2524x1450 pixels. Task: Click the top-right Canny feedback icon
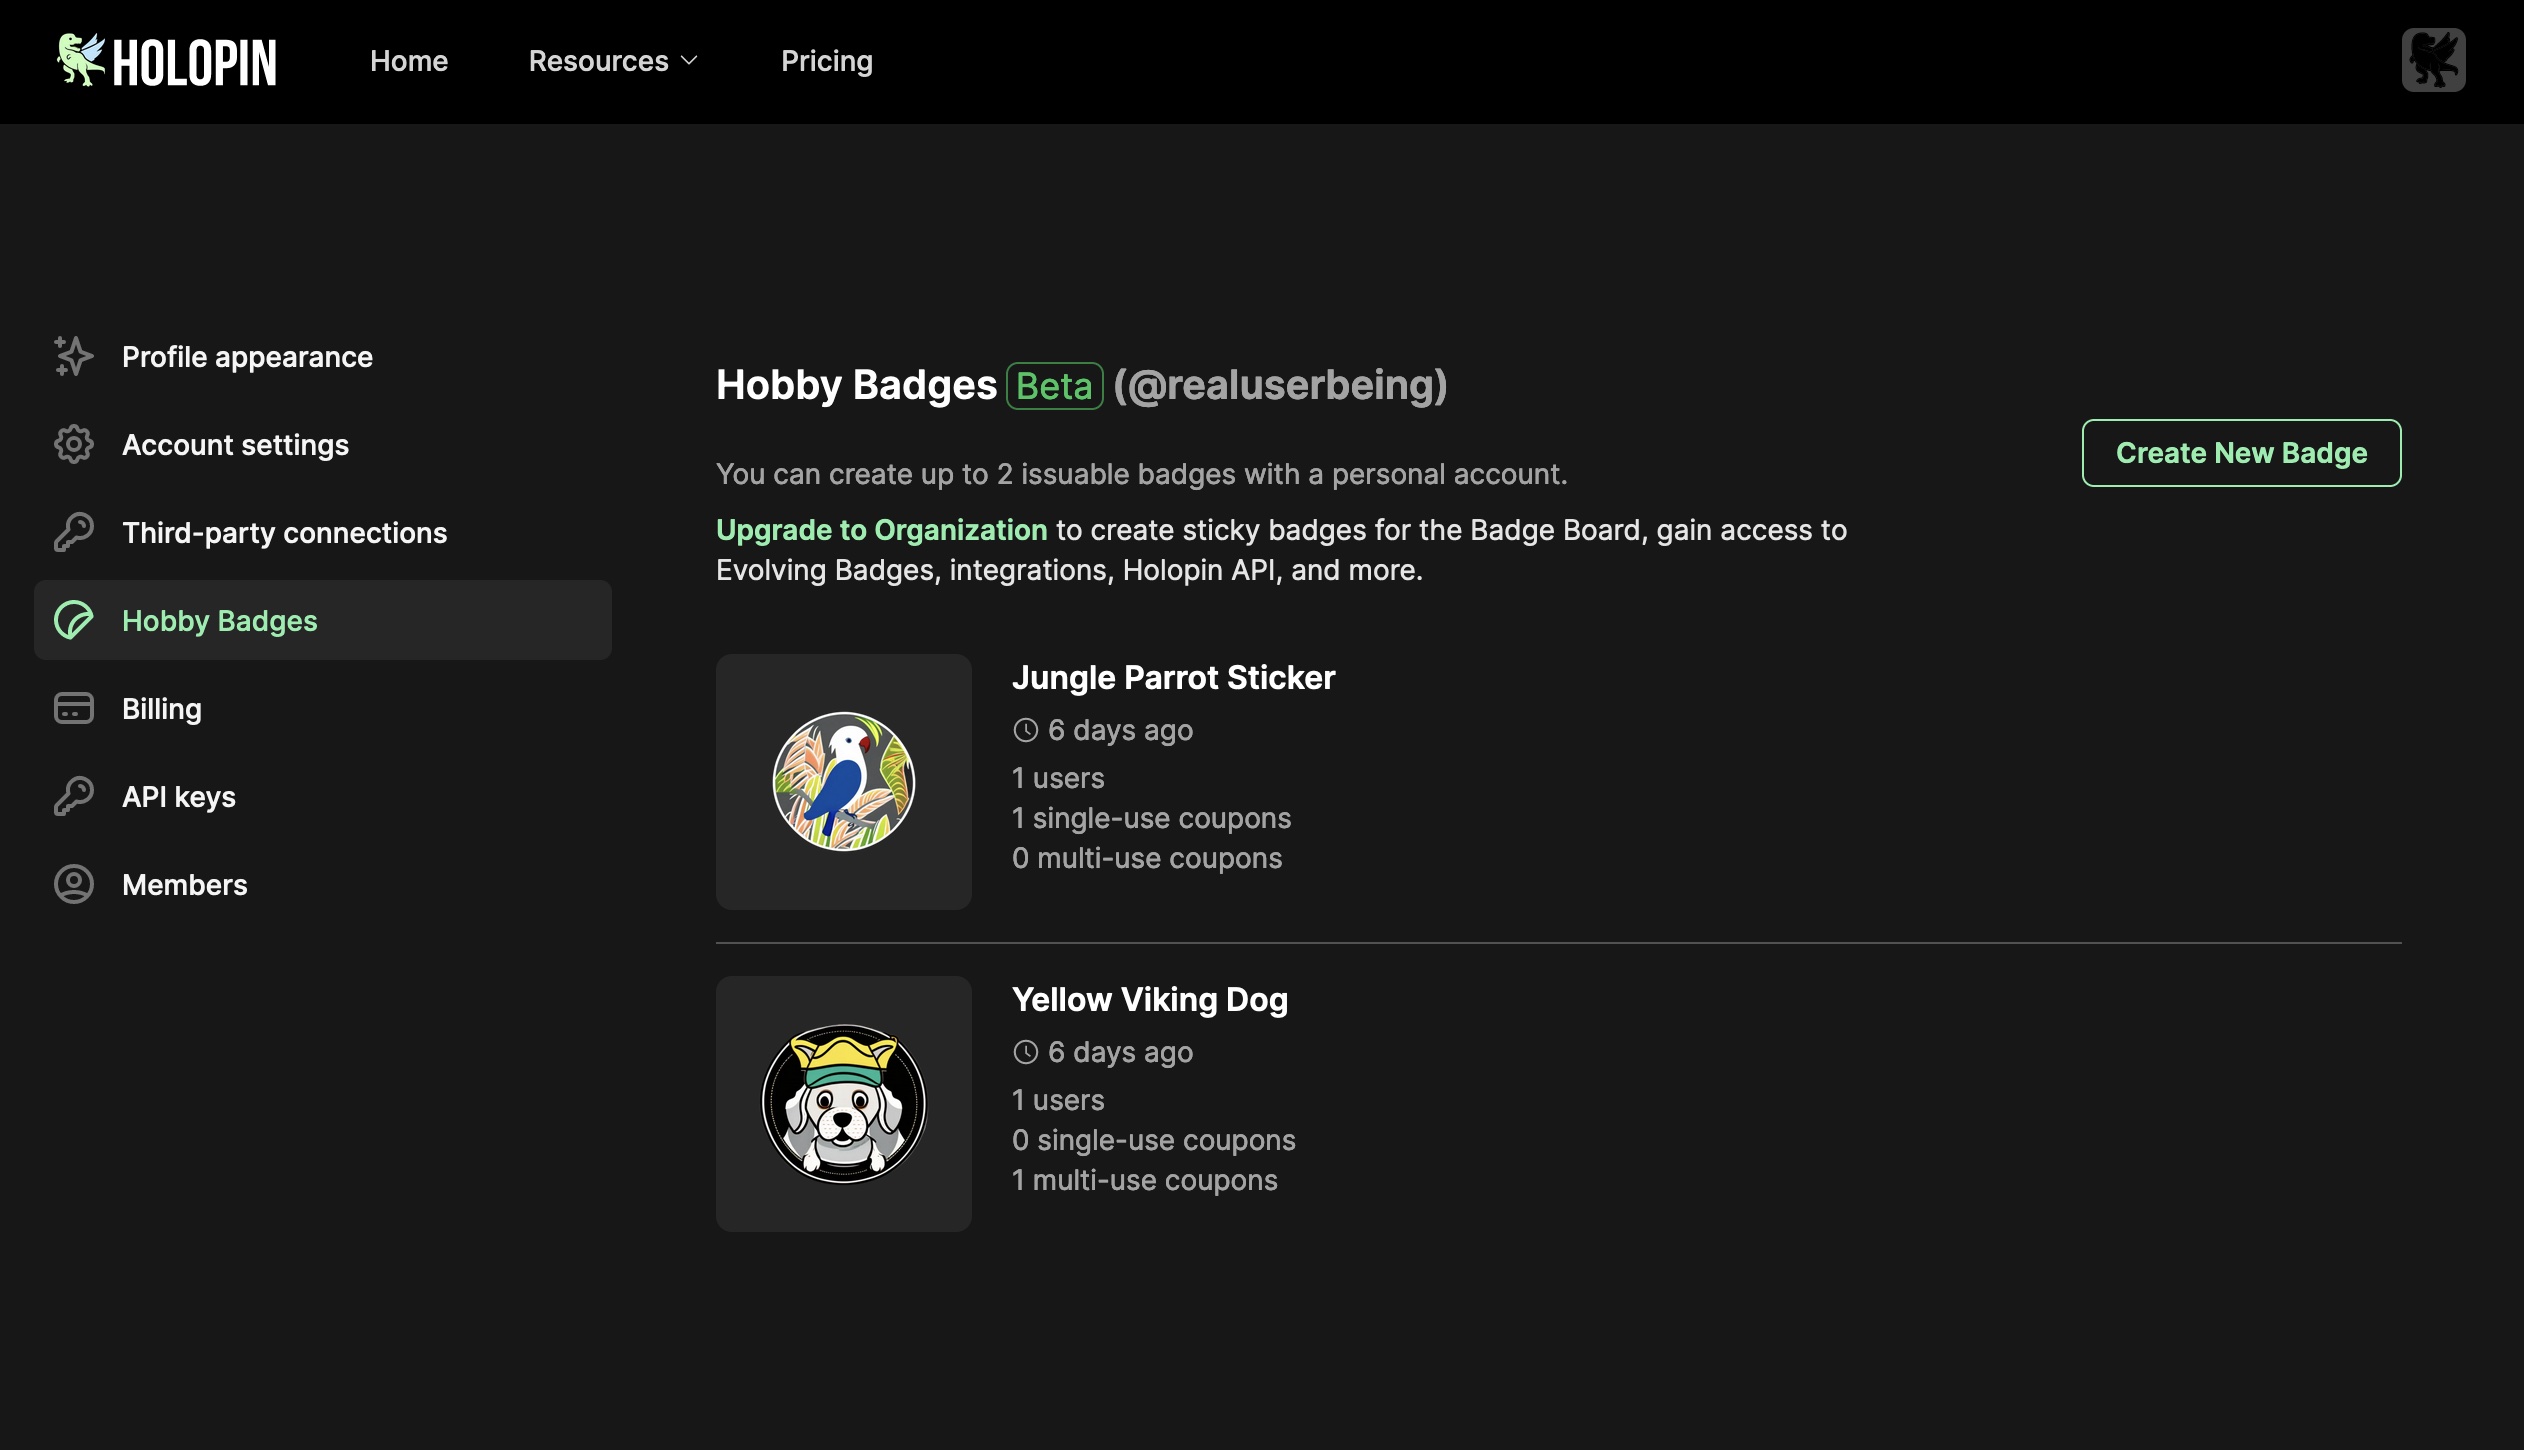[2434, 59]
